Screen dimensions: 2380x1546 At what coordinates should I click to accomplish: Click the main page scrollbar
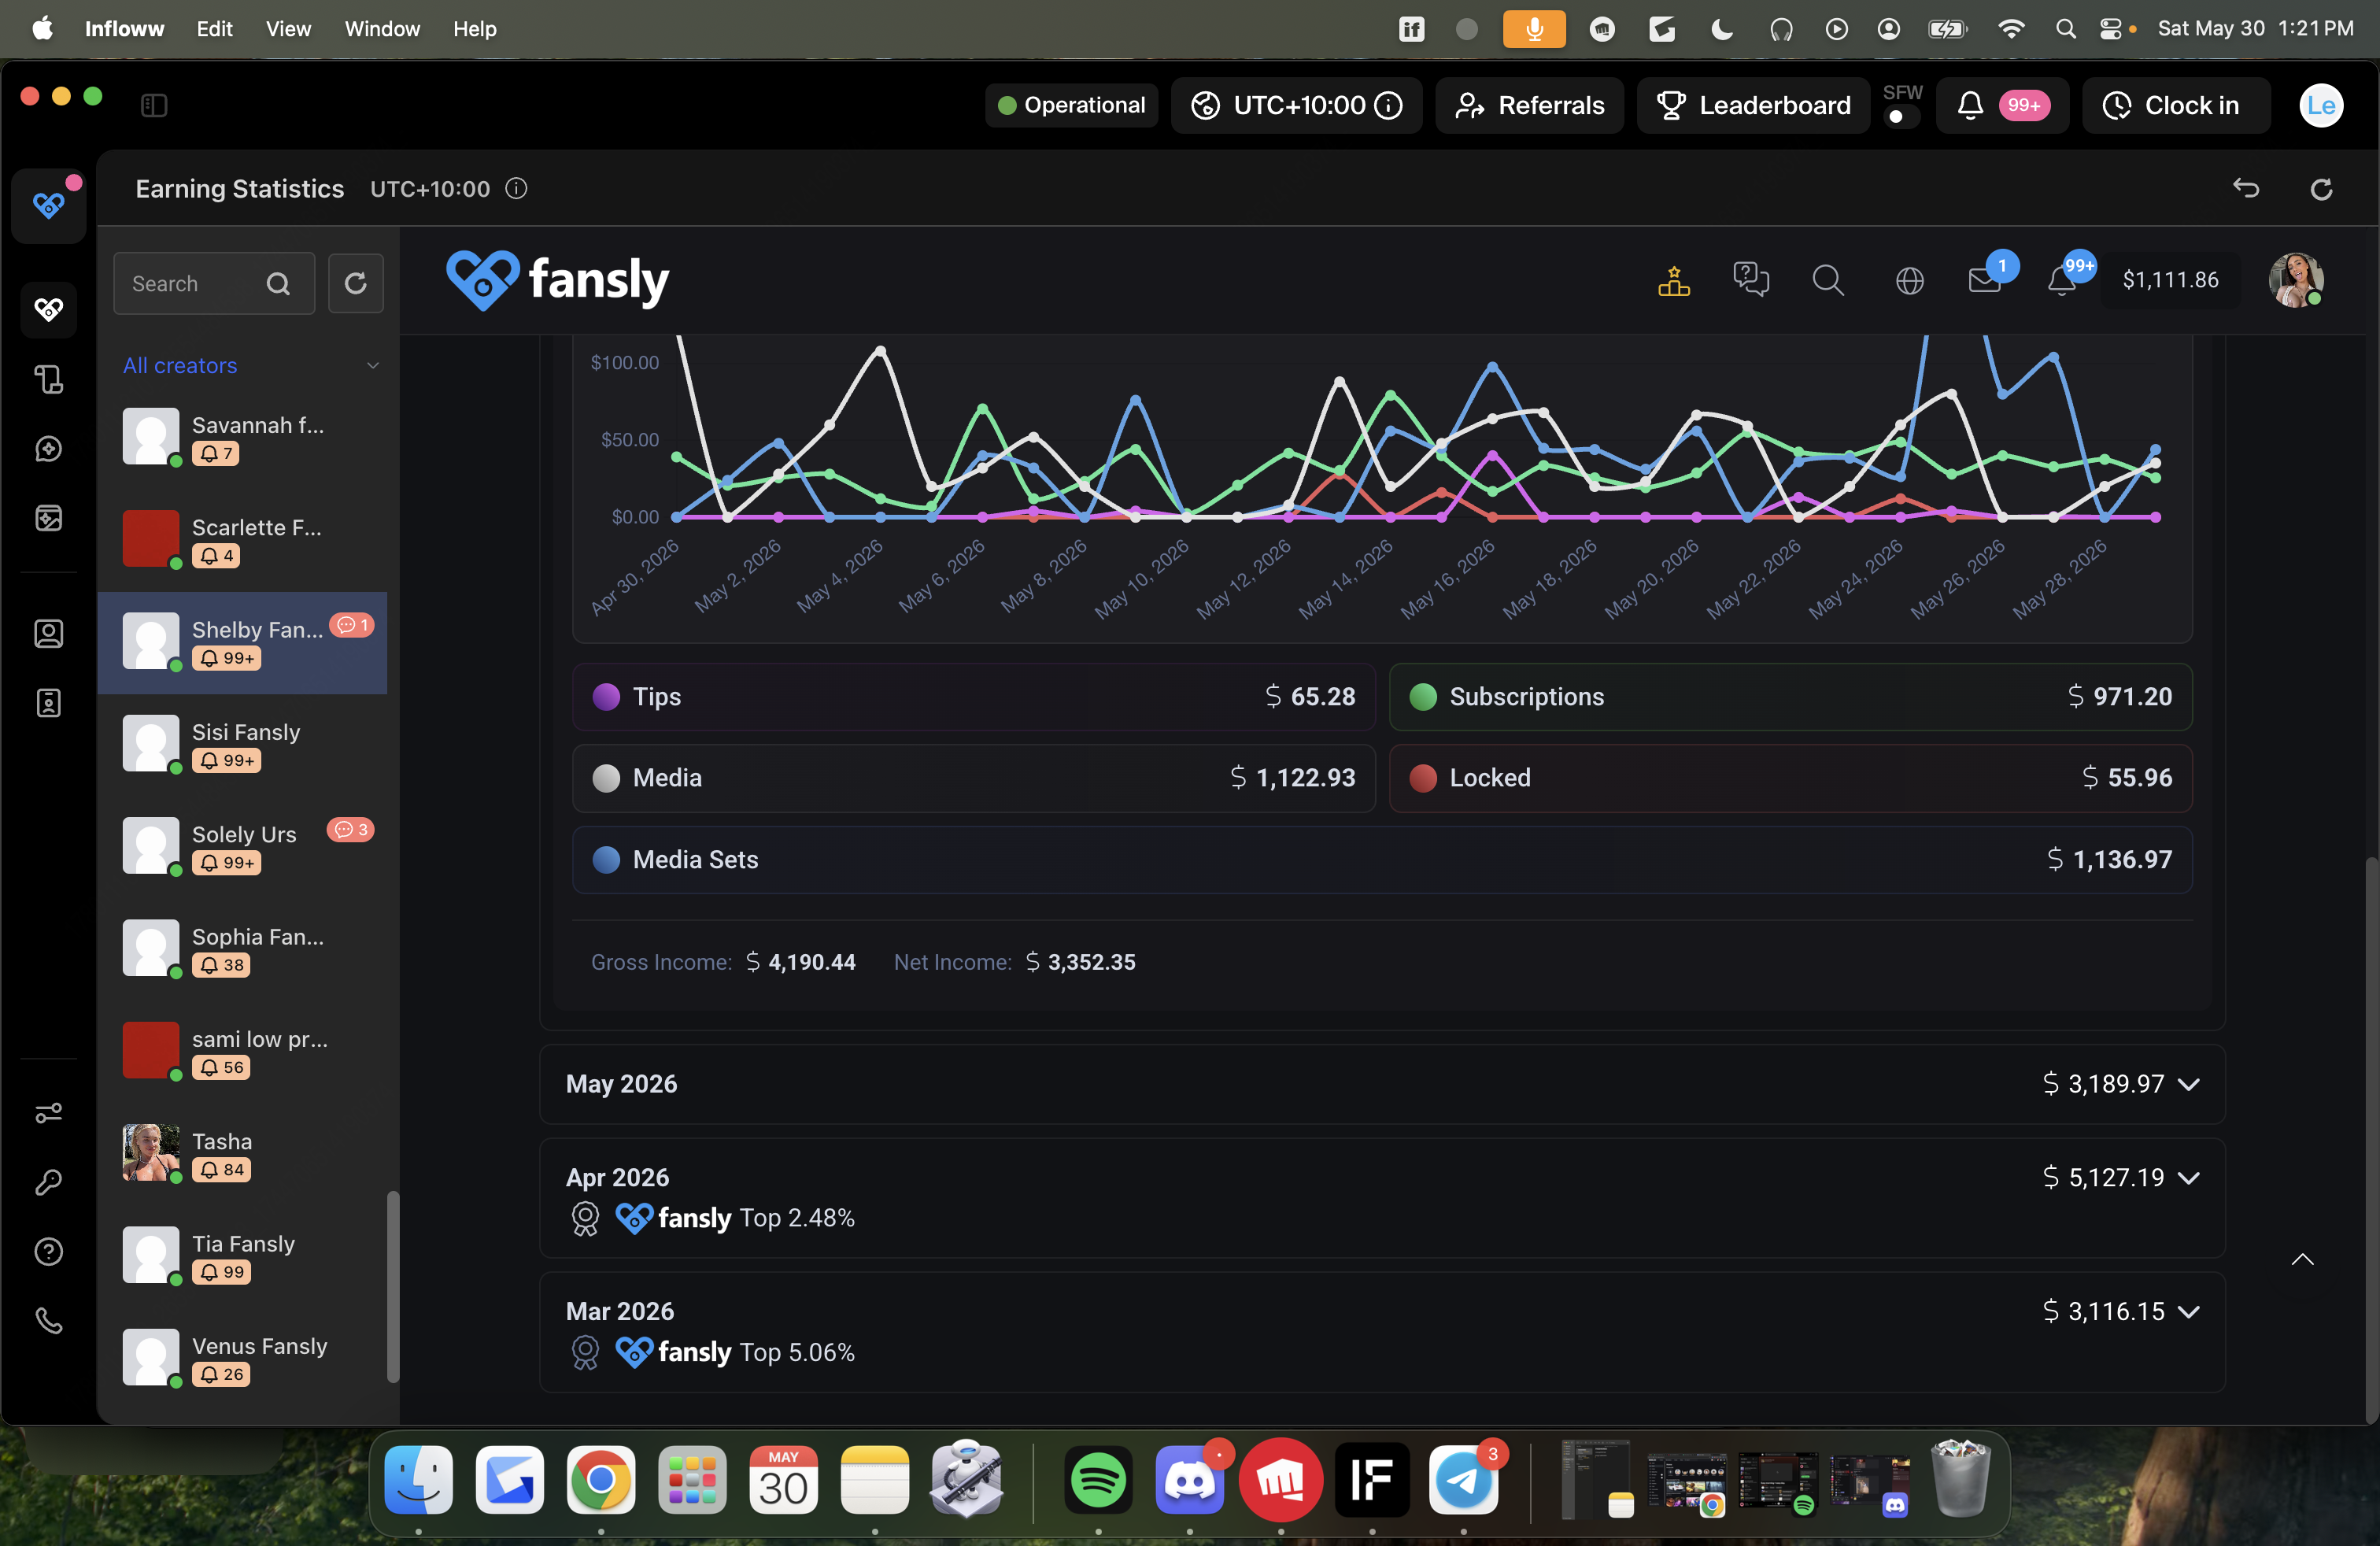click(2371, 1138)
